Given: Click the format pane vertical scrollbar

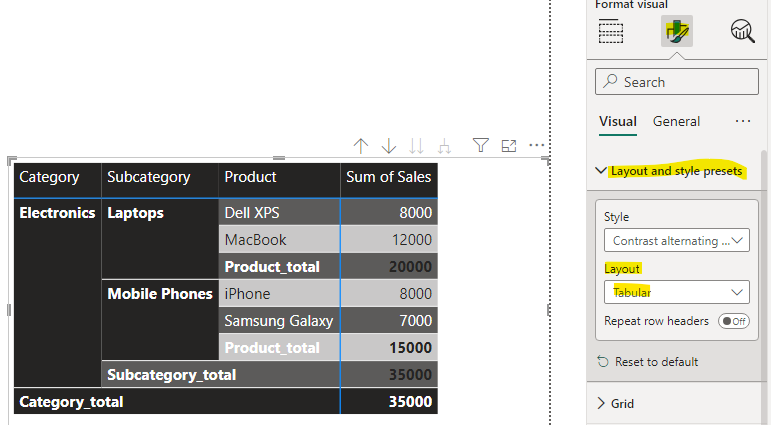Looking at the screenshot, I should coord(764,288).
